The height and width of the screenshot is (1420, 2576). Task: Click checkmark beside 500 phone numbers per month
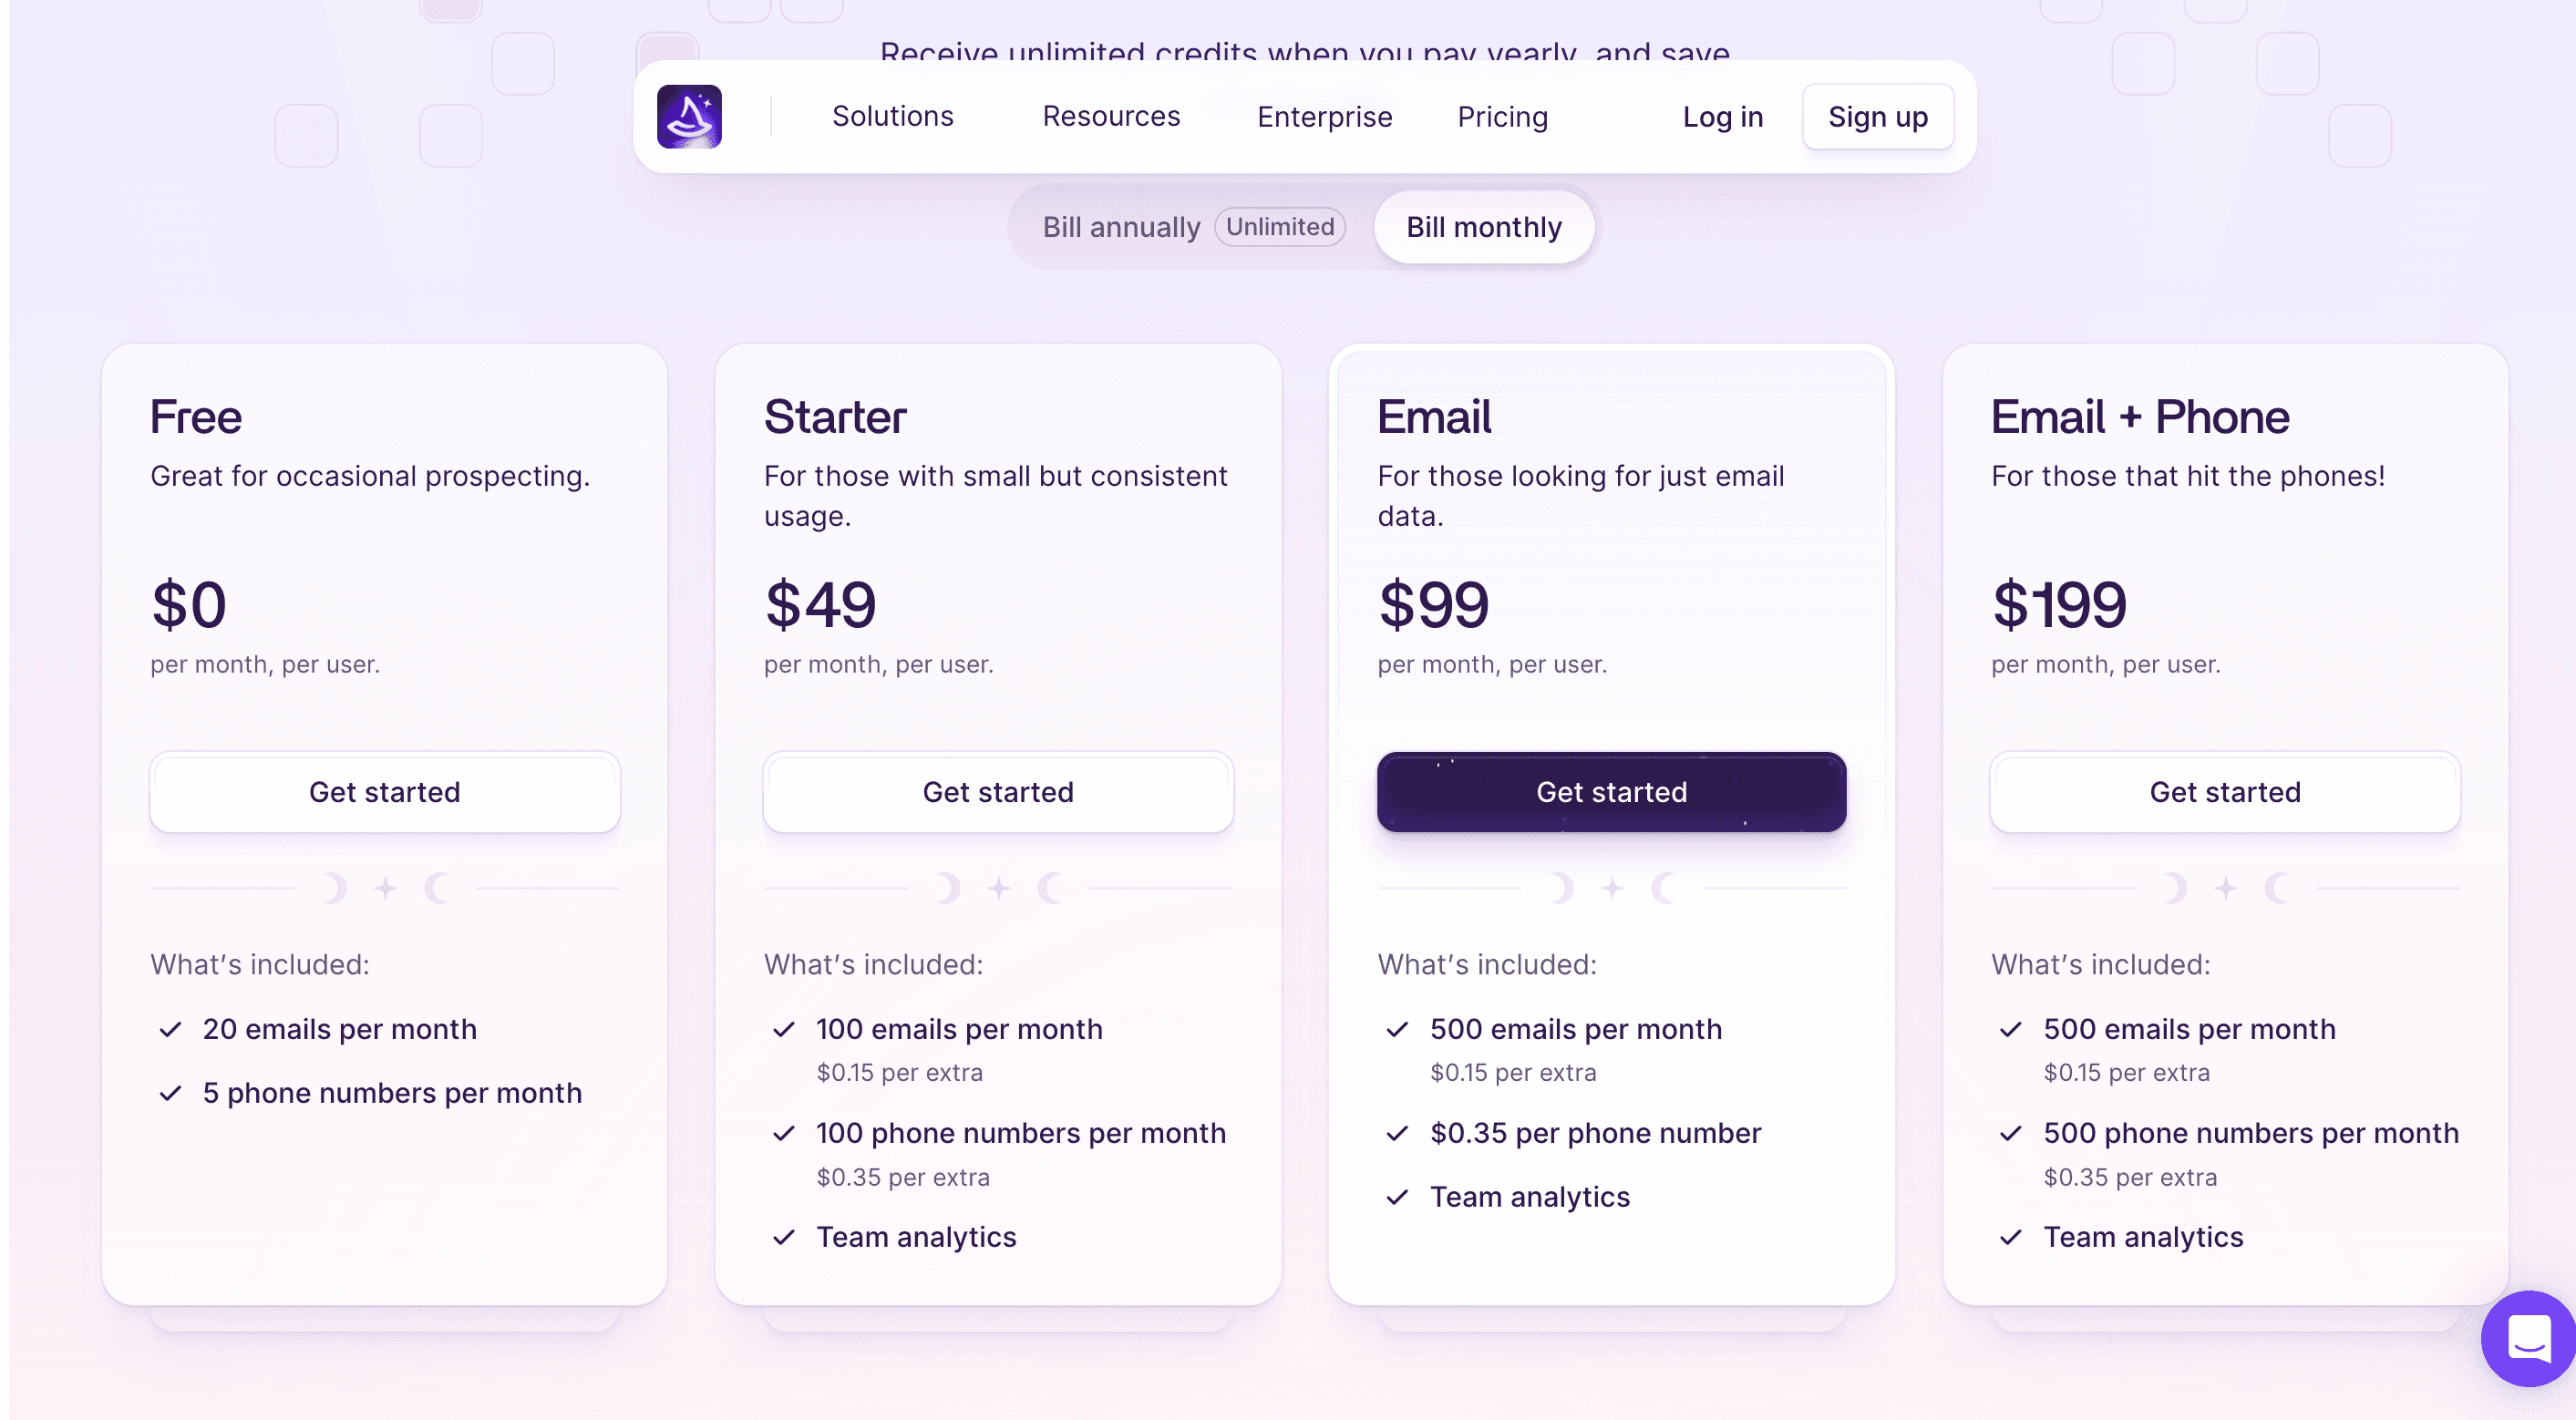click(2010, 1133)
